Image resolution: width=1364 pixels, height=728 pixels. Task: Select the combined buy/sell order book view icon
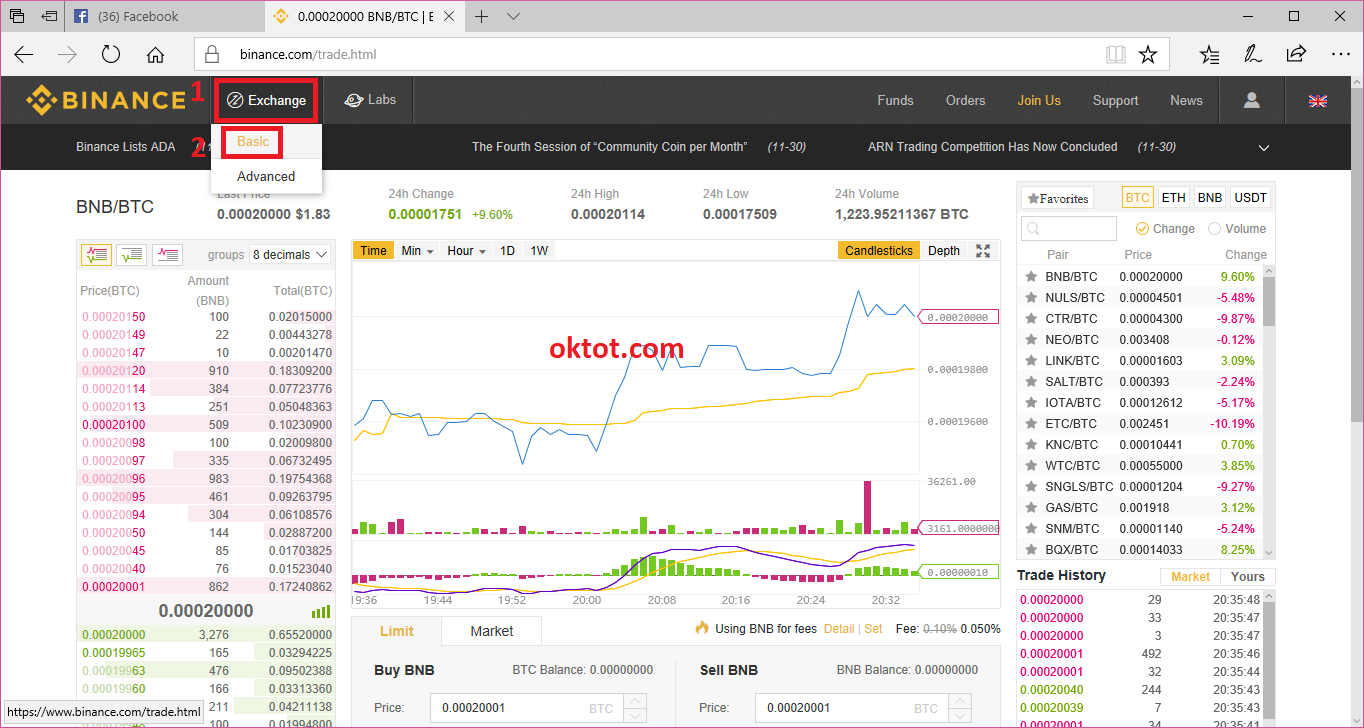96,254
